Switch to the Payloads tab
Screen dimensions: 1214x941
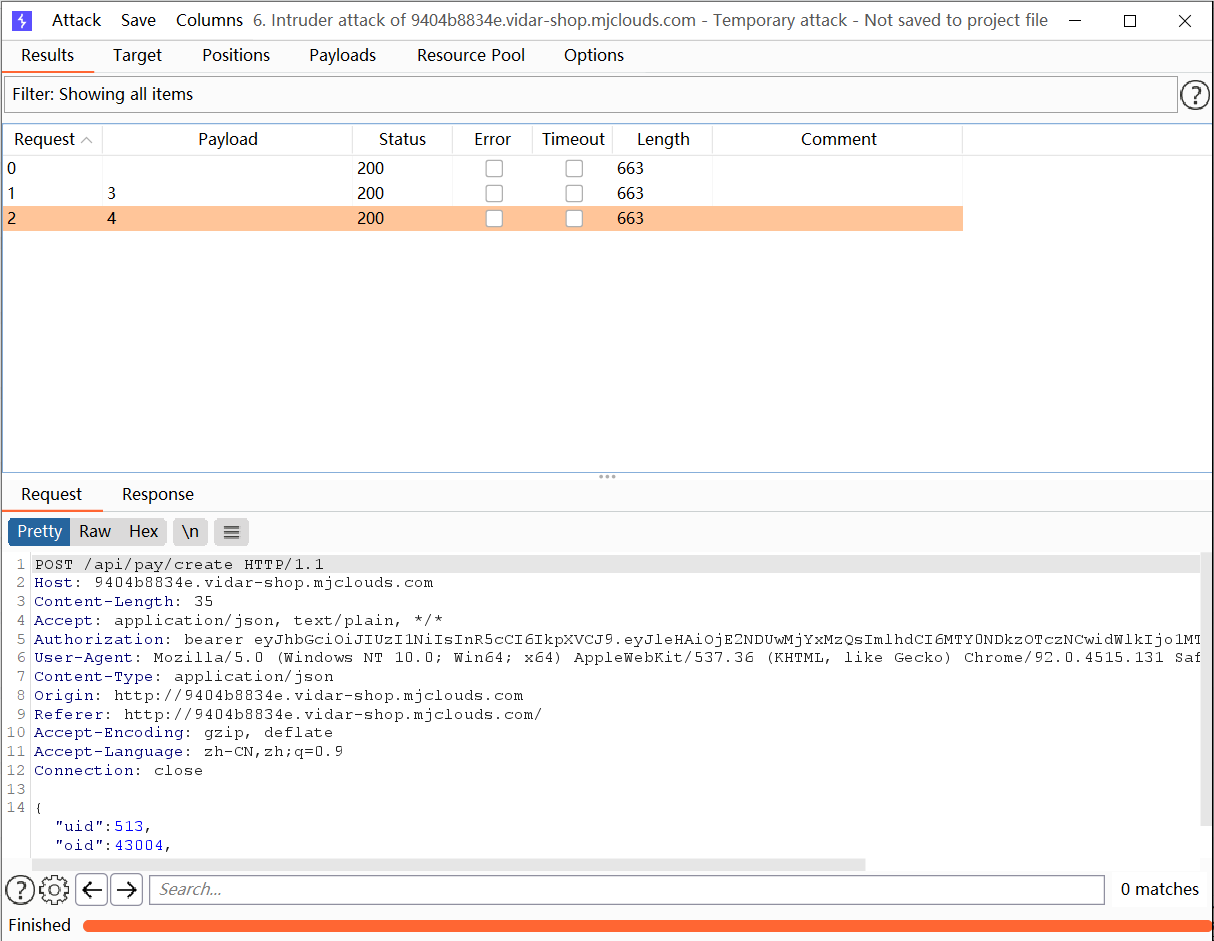pyautogui.click(x=342, y=56)
